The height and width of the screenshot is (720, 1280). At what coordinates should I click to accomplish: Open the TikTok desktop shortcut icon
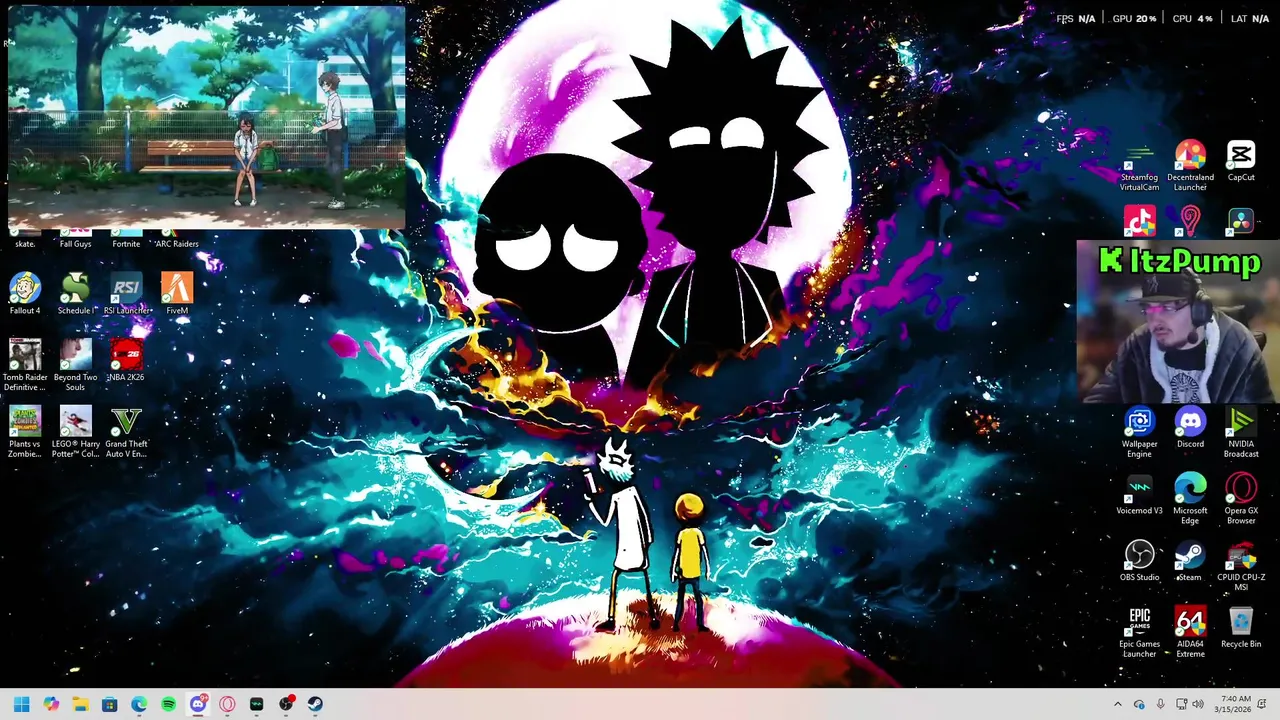[x=1139, y=221]
